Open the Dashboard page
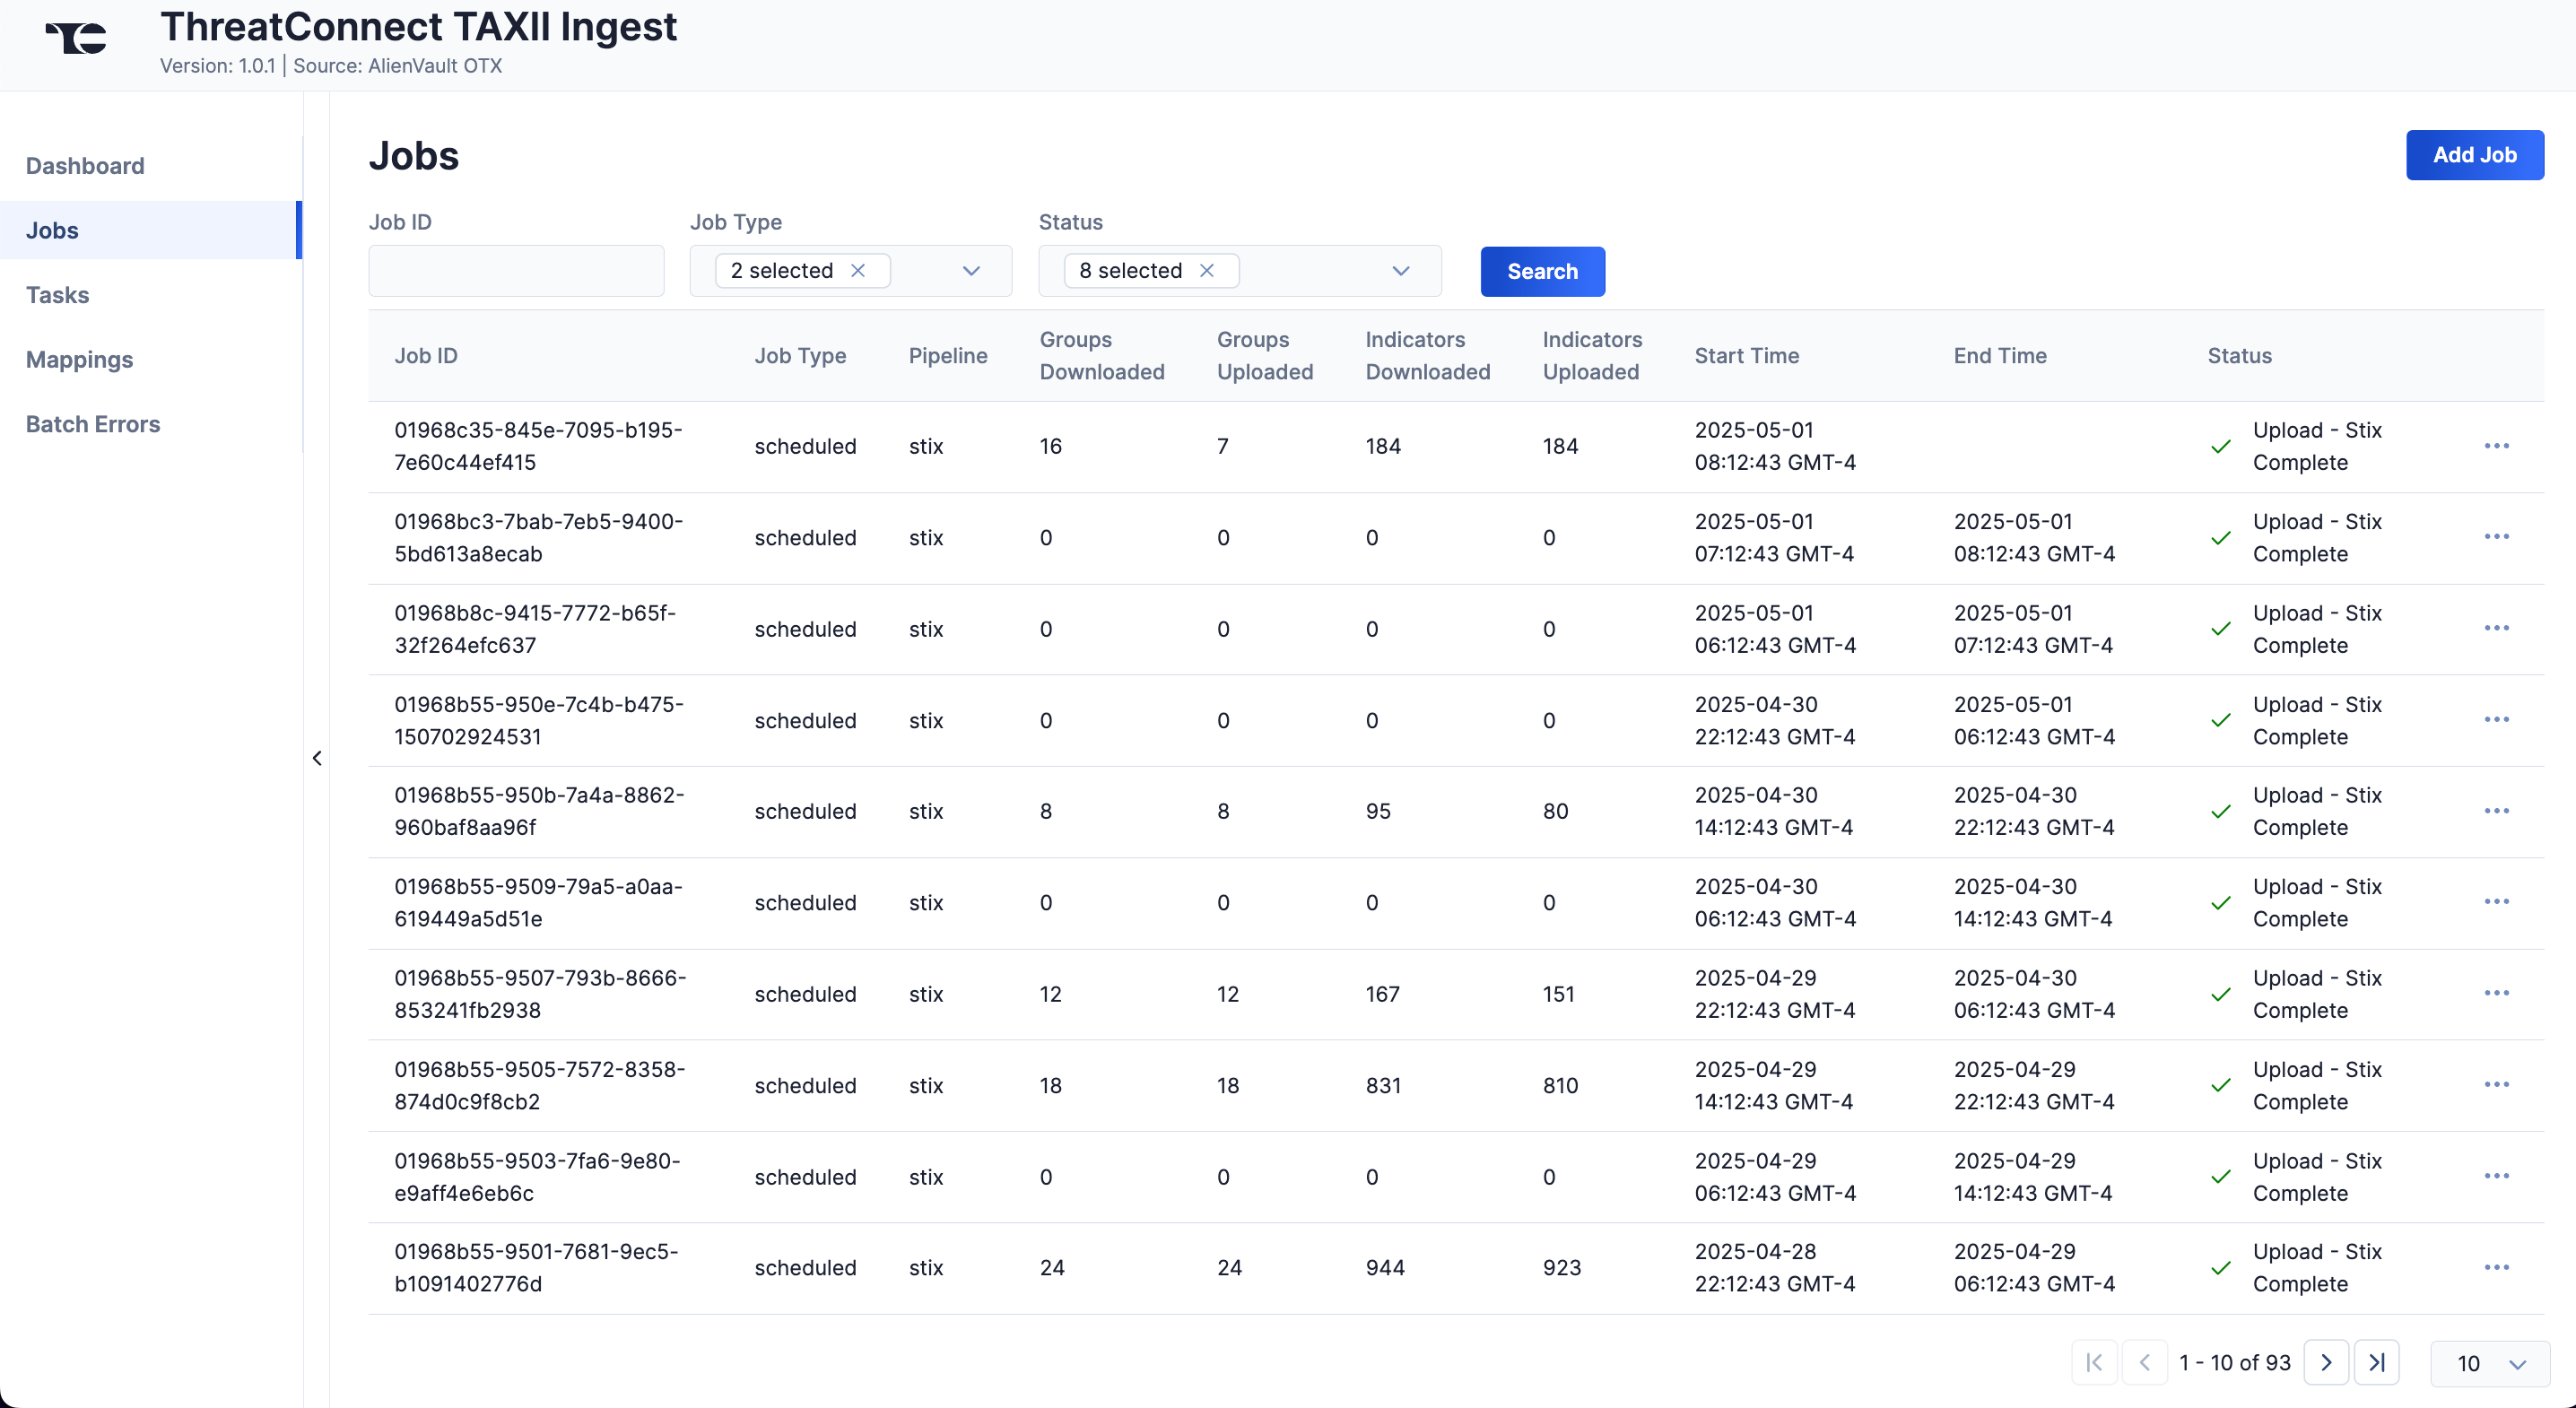Image resolution: width=2576 pixels, height=1408 pixels. pyautogui.click(x=85, y=166)
